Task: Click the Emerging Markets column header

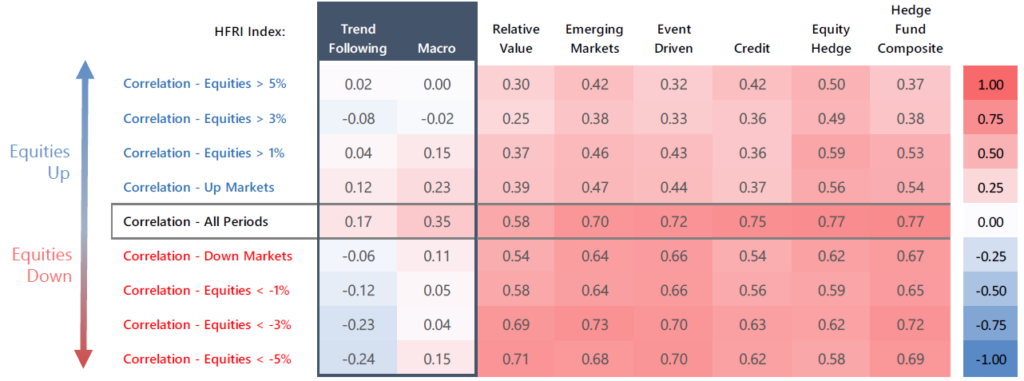Action: pyautogui.click(x=594, y=39)
